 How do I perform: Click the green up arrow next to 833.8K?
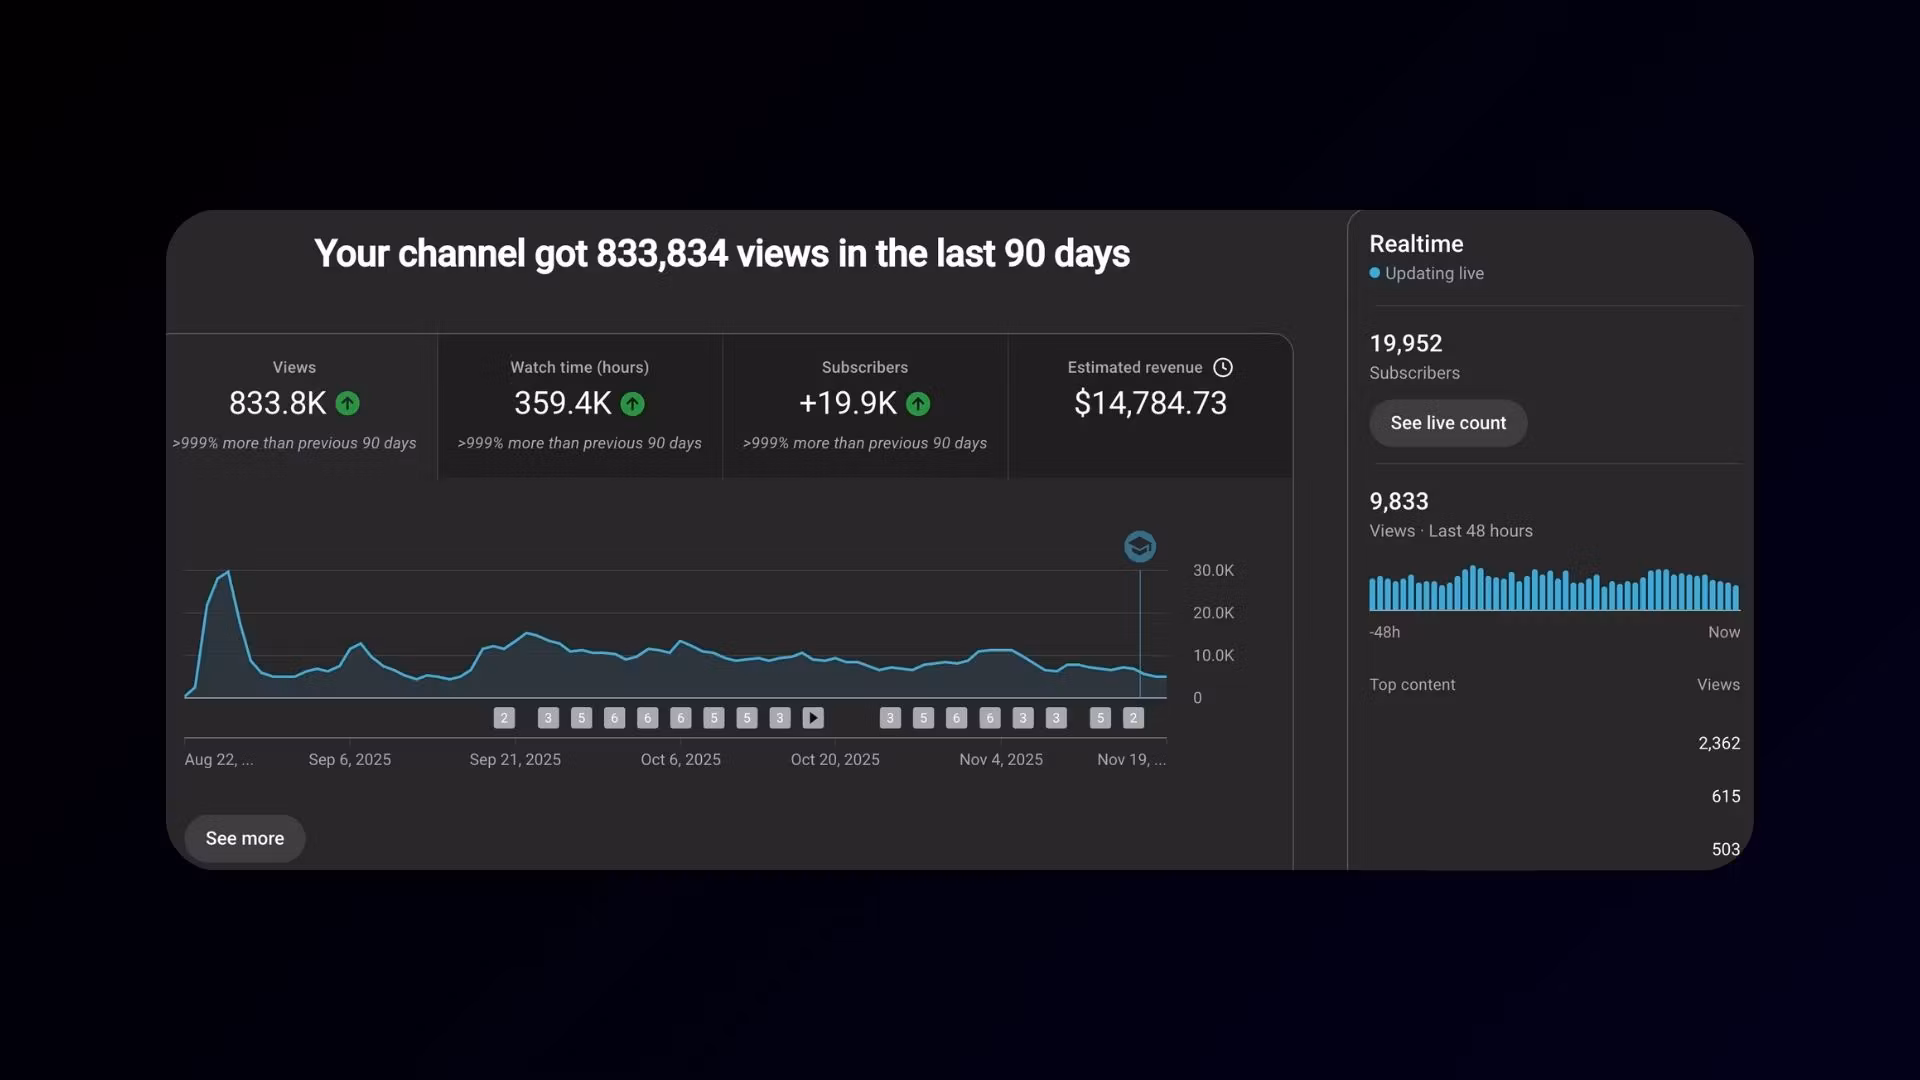(347, 403)
